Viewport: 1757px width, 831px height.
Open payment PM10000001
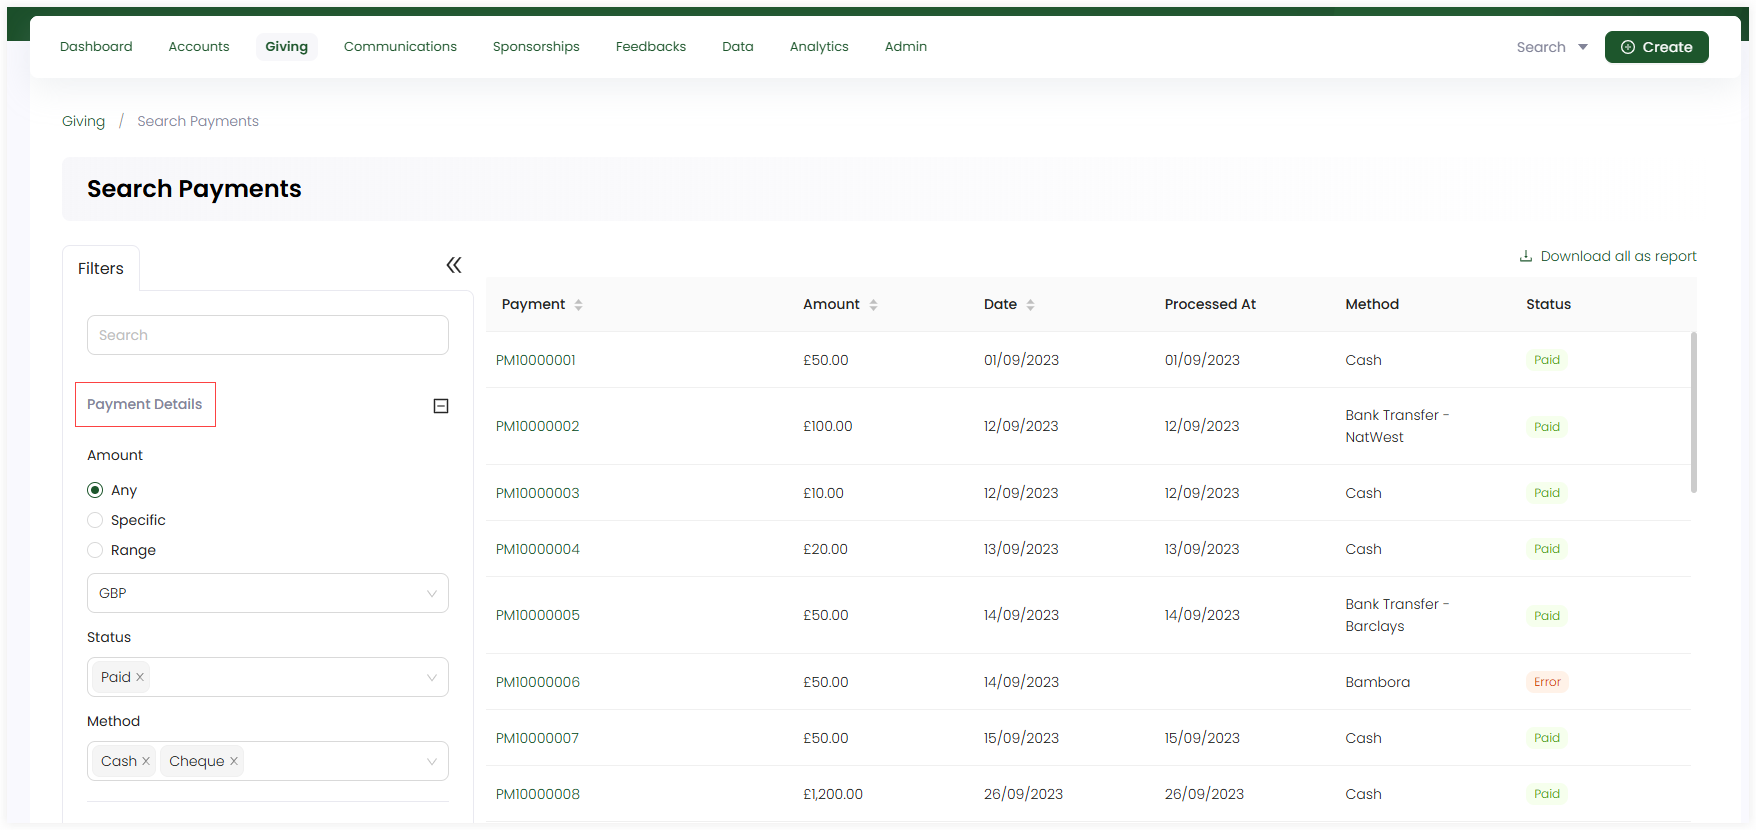click(x=536, y=360)
